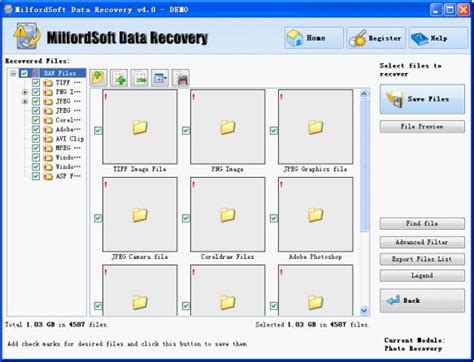Show the Legend

pyautogui.click(x=422, y=276)
